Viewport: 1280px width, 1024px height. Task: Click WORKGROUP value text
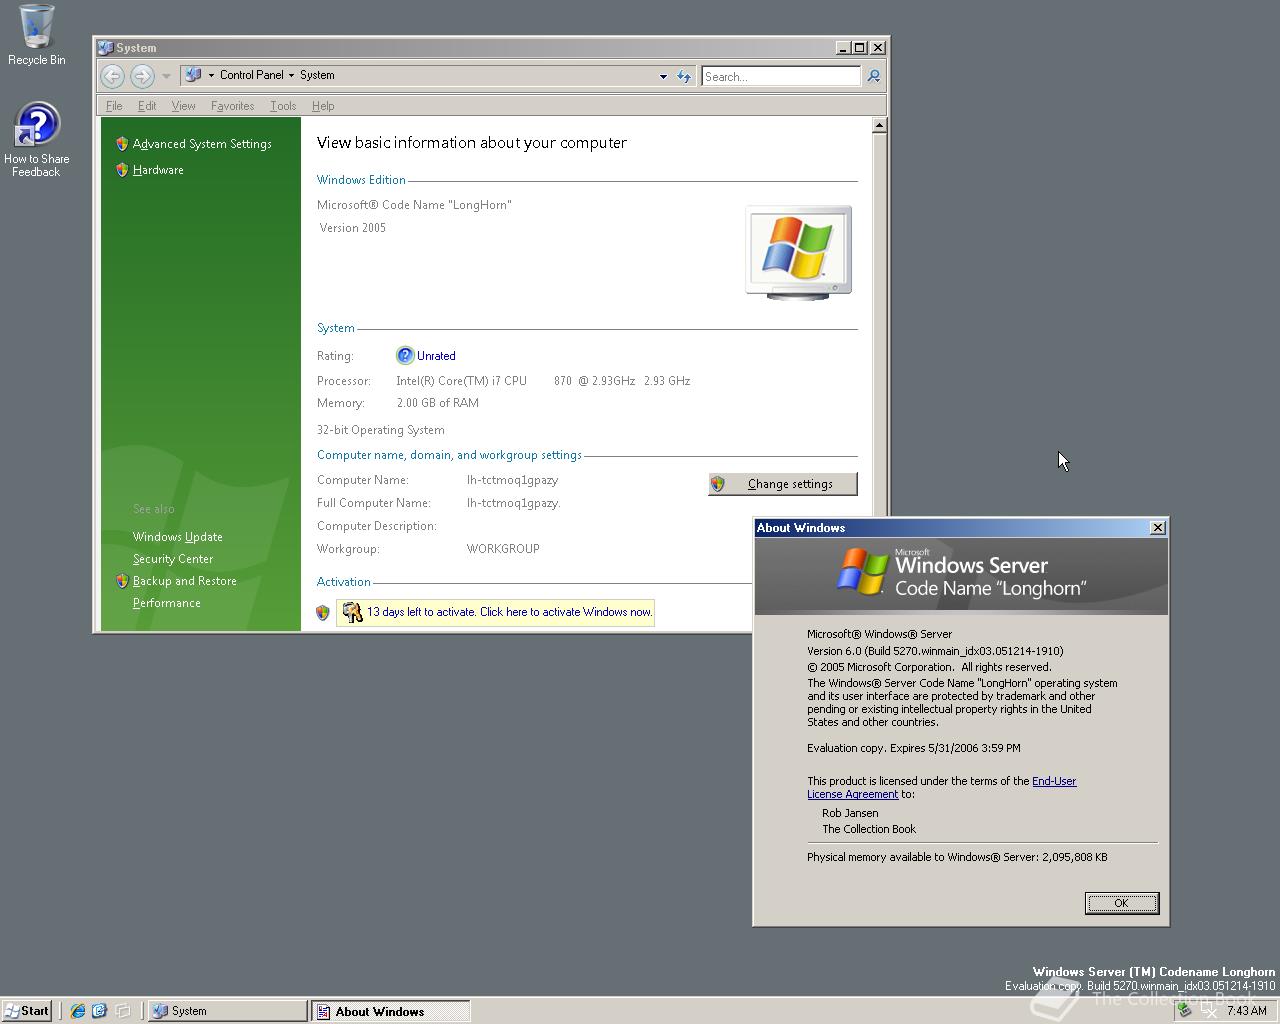click(x=503, y=549)
